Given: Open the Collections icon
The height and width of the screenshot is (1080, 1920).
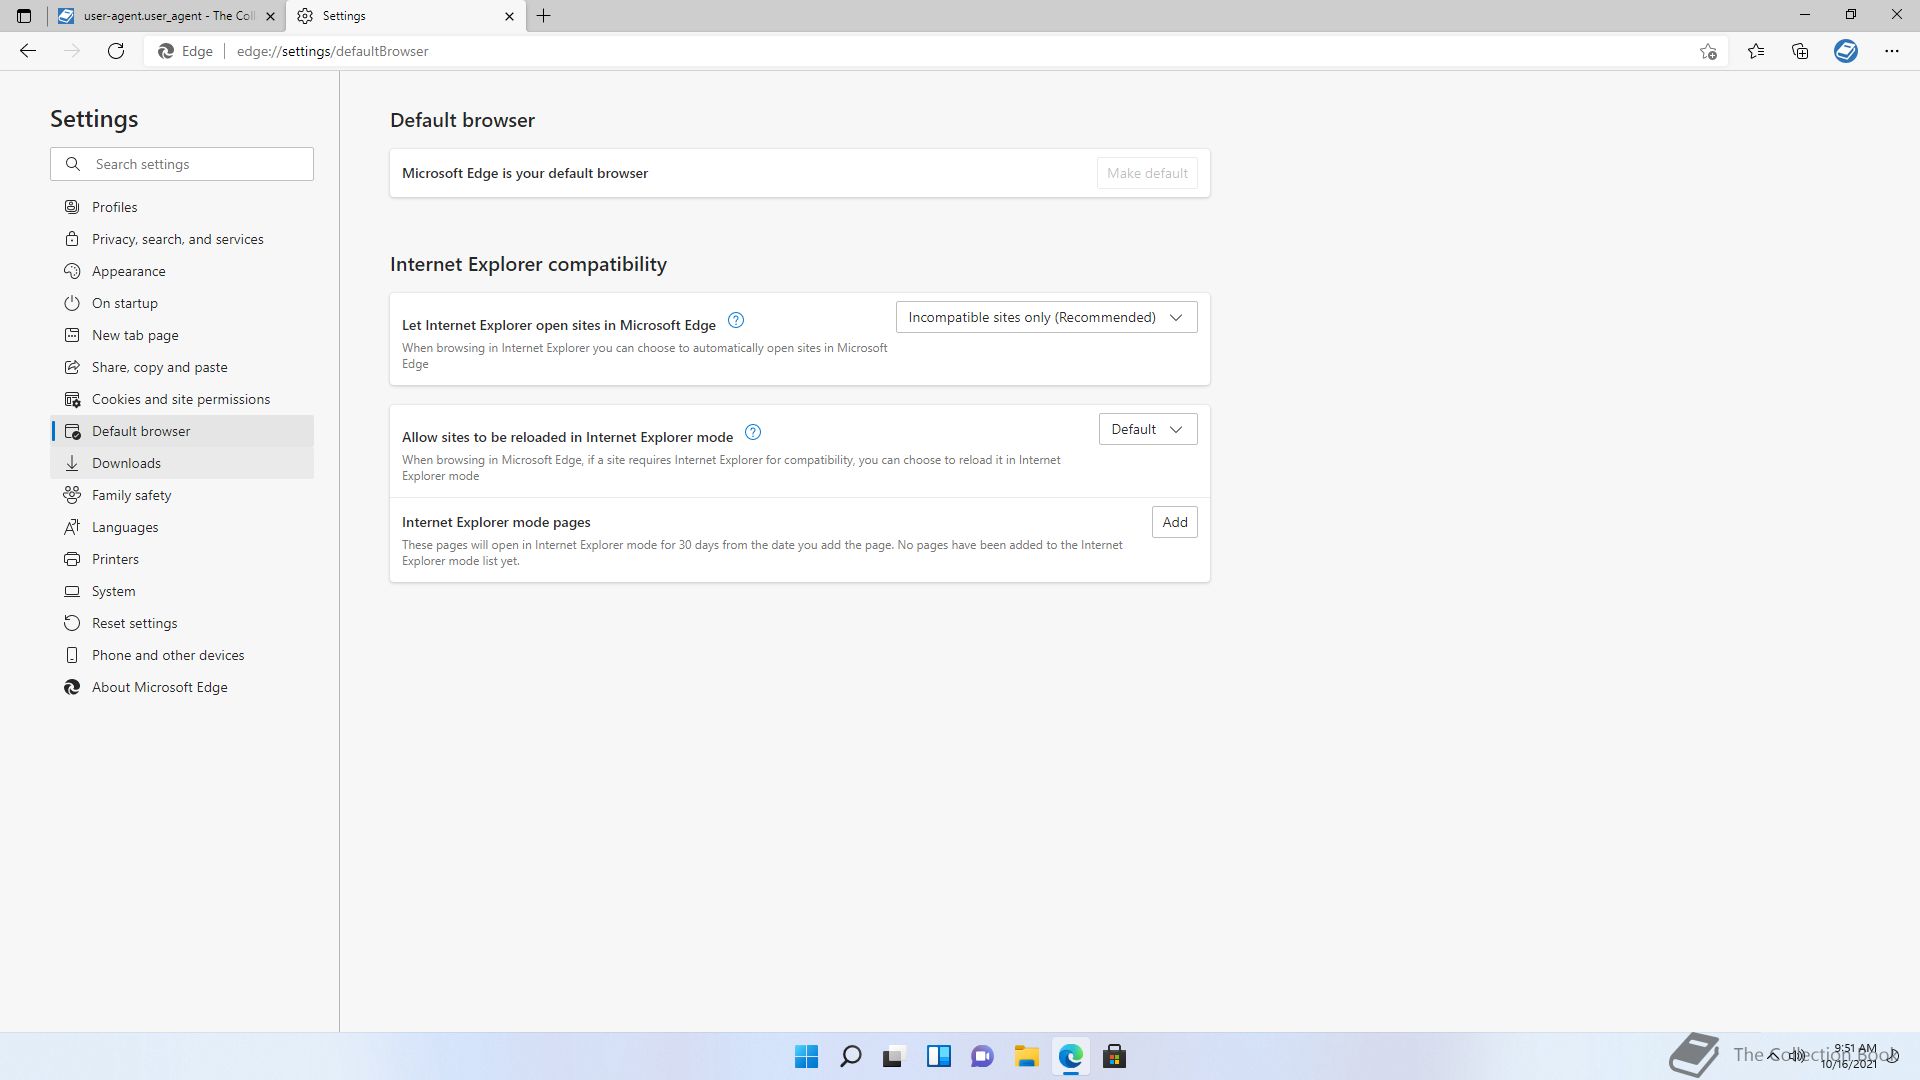Looking at the screenshot, I should pyautogui.click(x=1800, y=51).
